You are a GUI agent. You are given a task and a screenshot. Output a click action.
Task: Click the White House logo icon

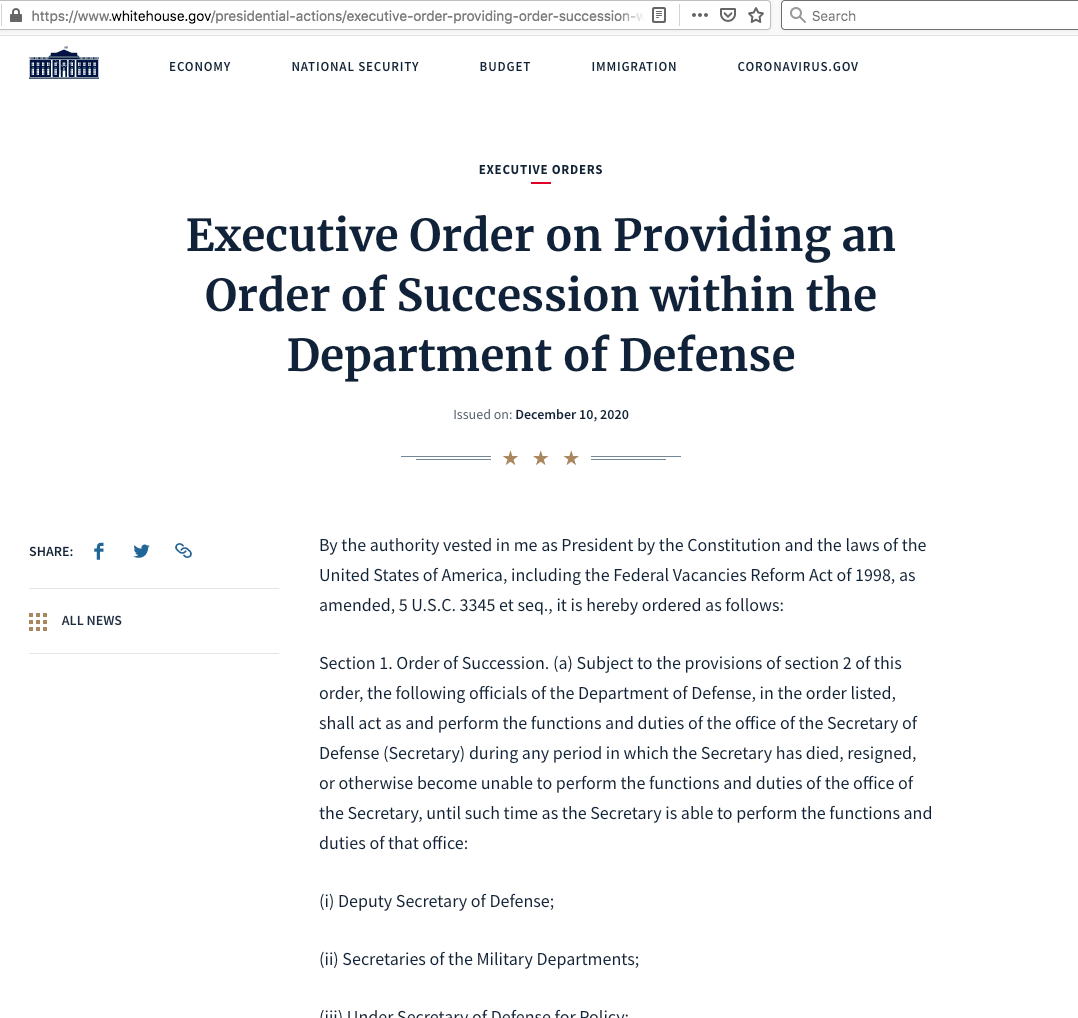click(64, 63)
